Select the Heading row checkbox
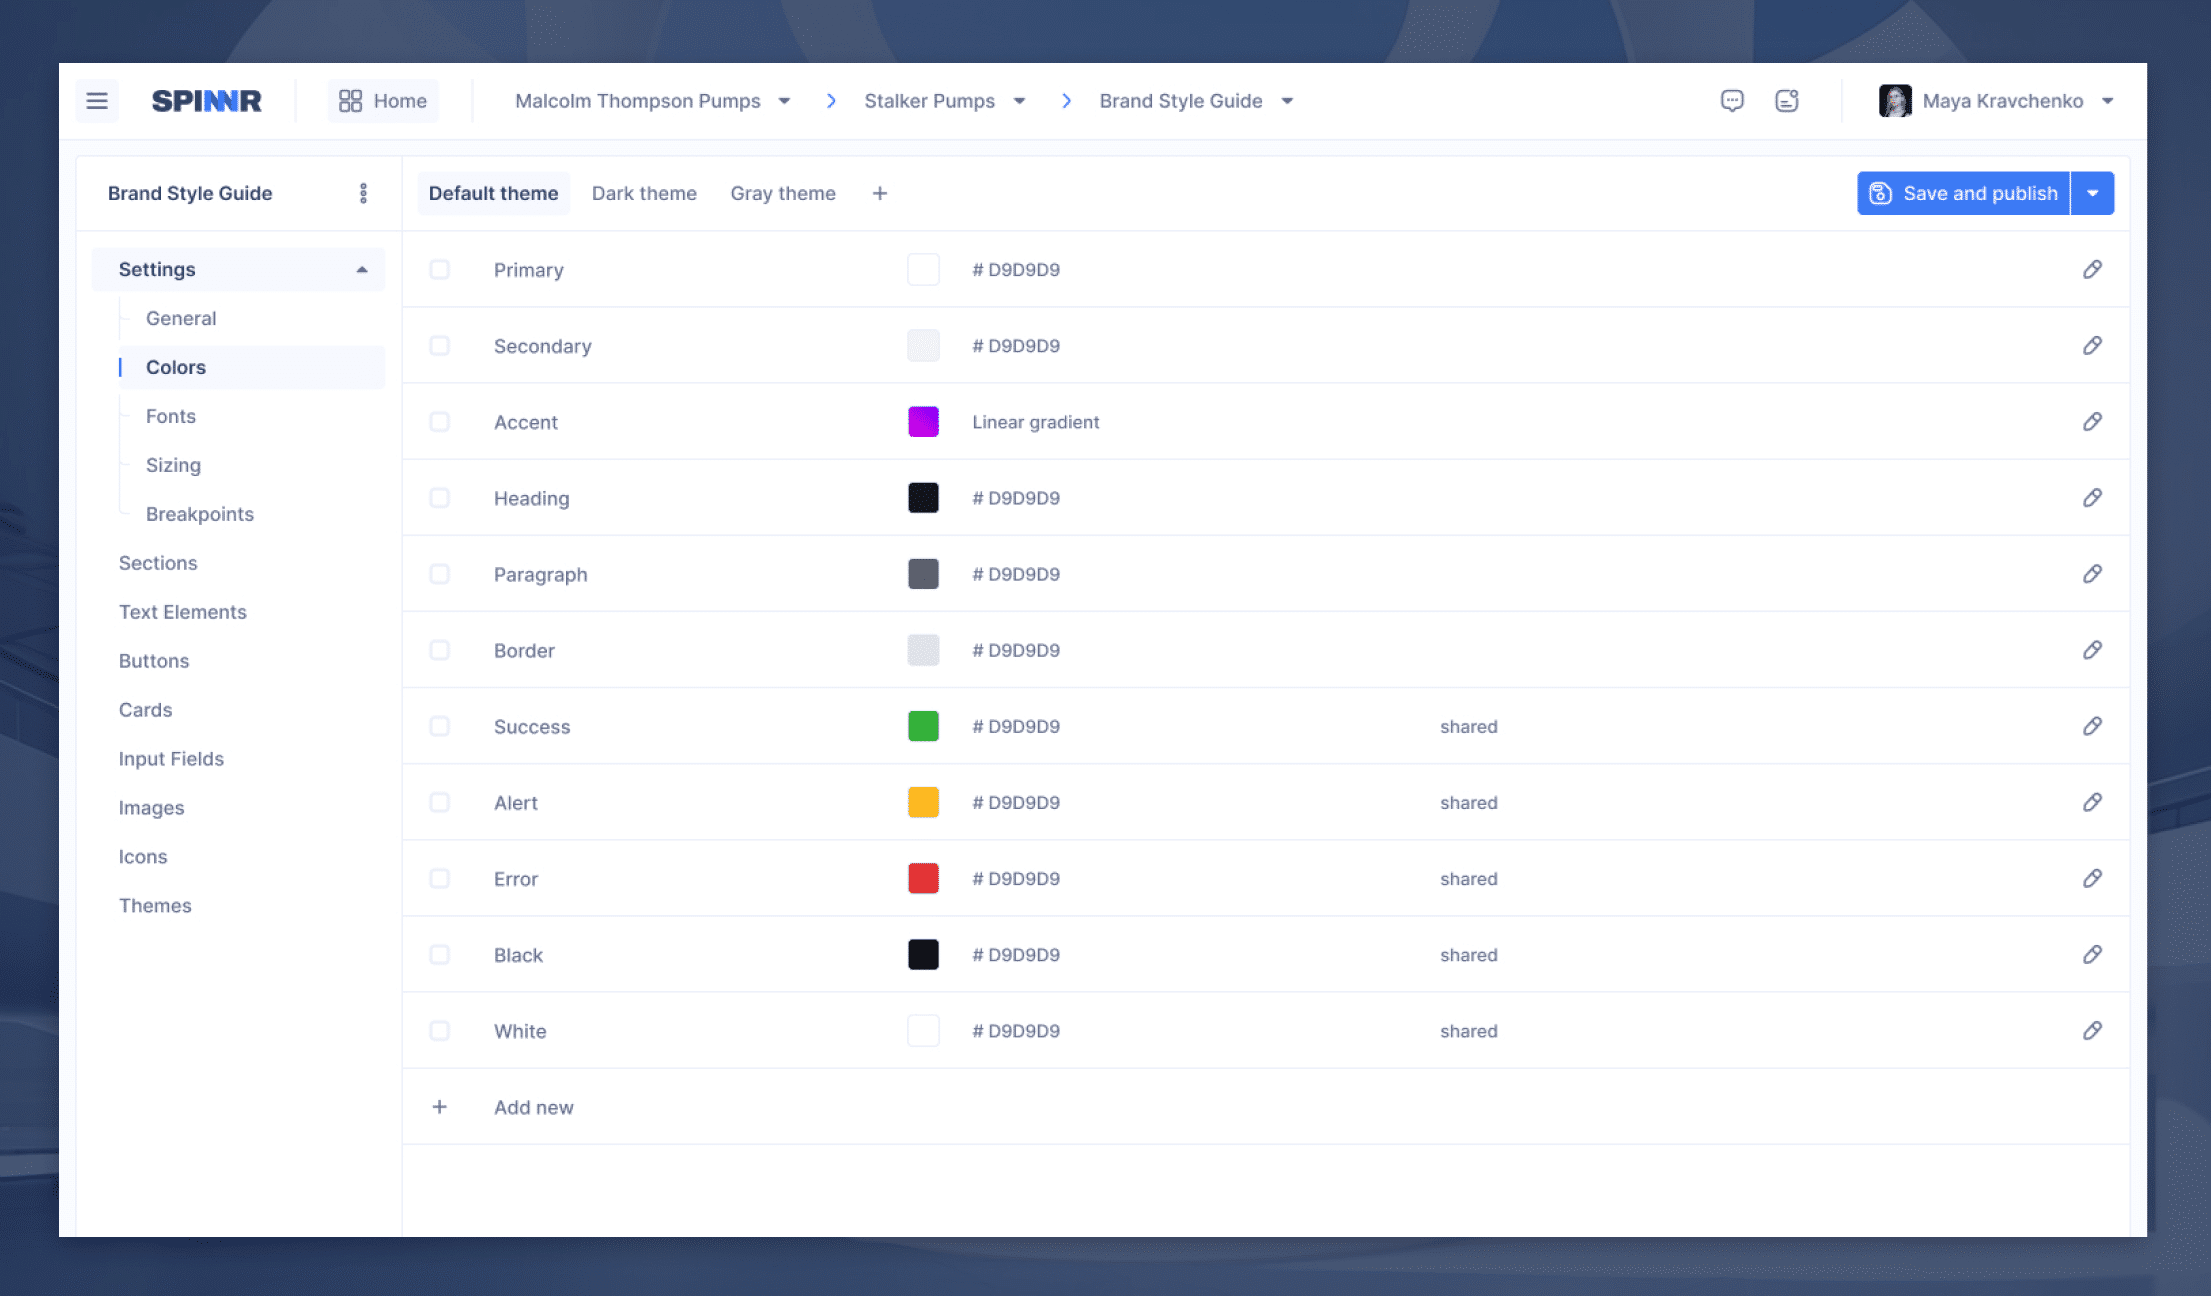This screenshot has width=2211, height=1296. (x=439, y=498)
